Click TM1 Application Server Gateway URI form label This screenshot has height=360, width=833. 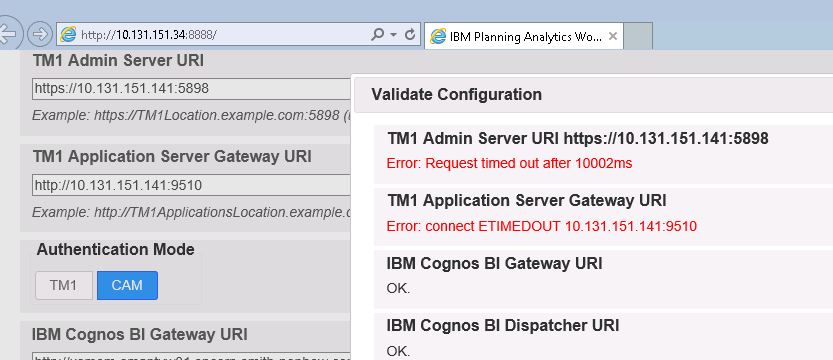coord(172,157)
